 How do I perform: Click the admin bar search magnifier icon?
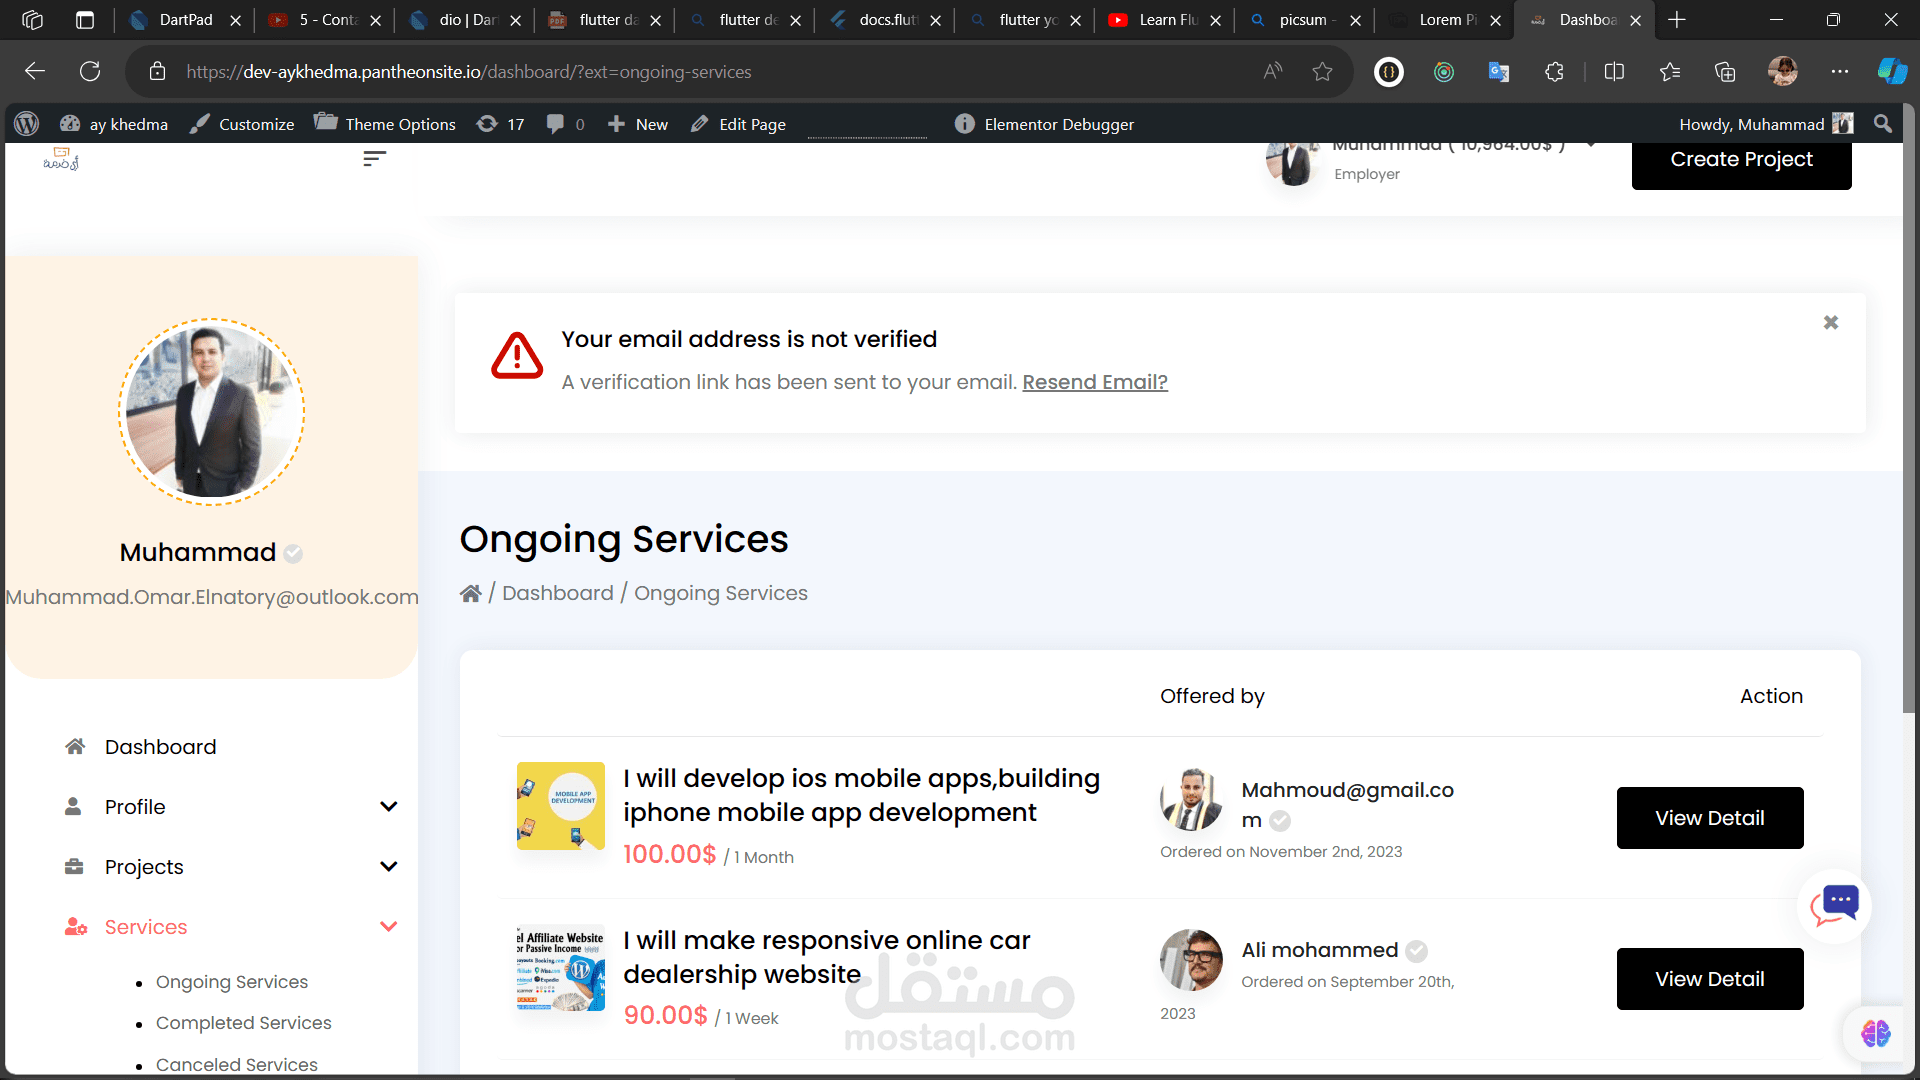click(1883, 124)
